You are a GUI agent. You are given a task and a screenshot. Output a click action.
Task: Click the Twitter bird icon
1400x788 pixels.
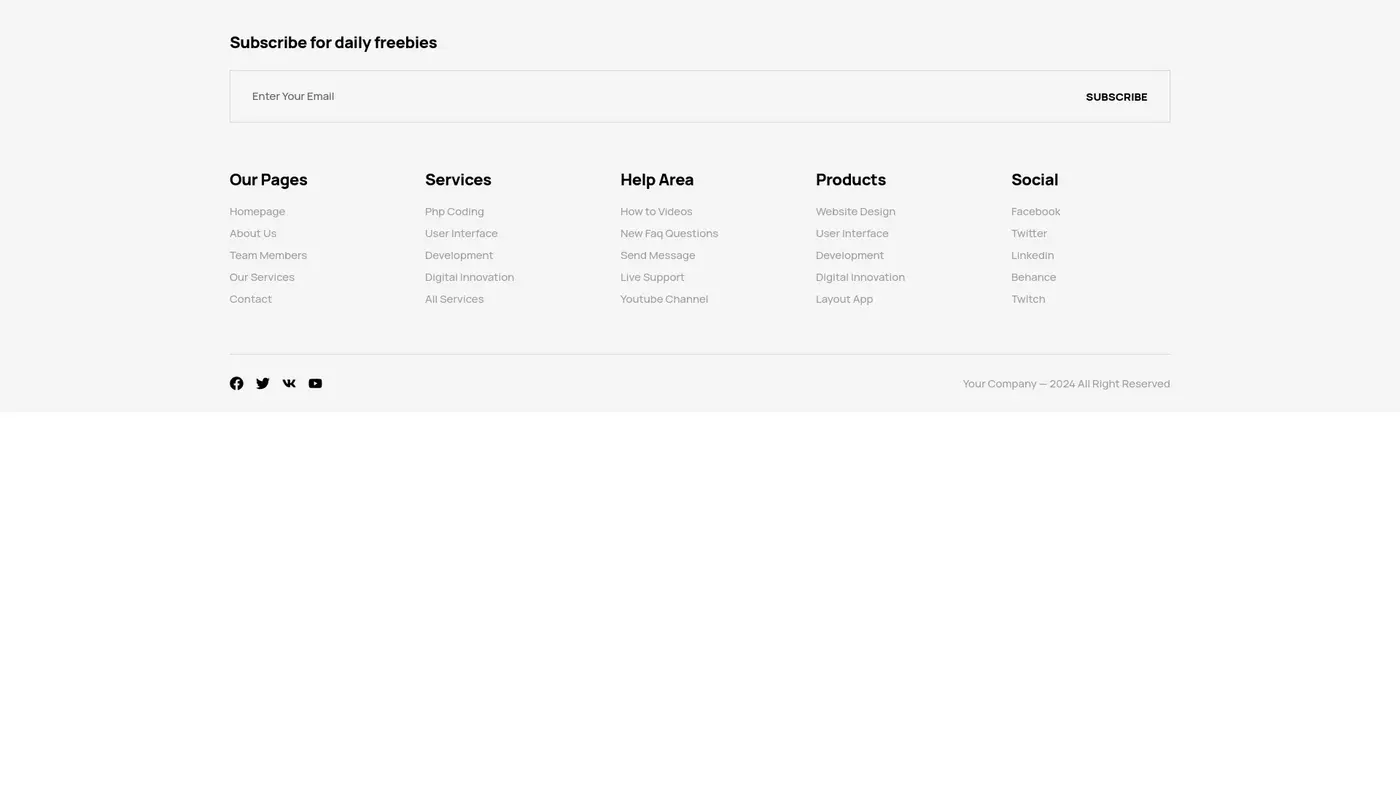pos(262,384)
